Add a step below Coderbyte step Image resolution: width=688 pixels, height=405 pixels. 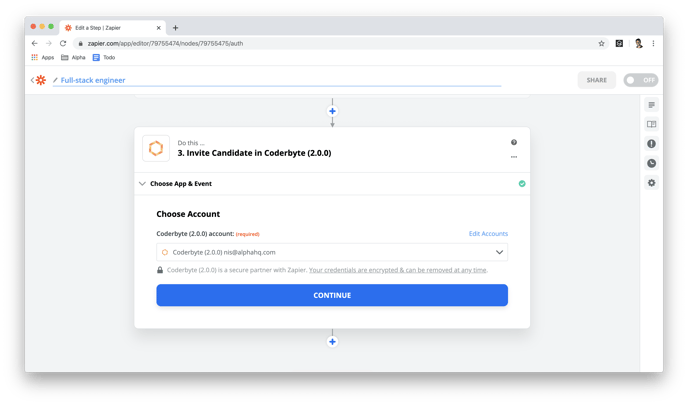point(332,341)
